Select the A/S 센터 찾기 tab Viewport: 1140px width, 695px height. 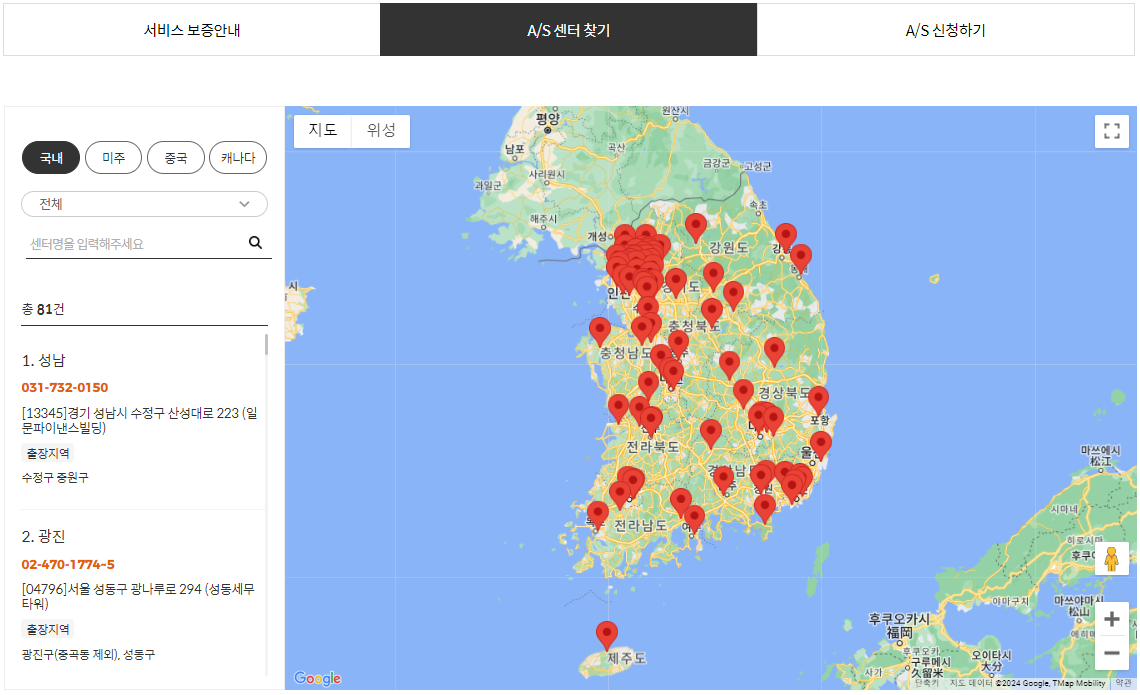pos(569,30)
